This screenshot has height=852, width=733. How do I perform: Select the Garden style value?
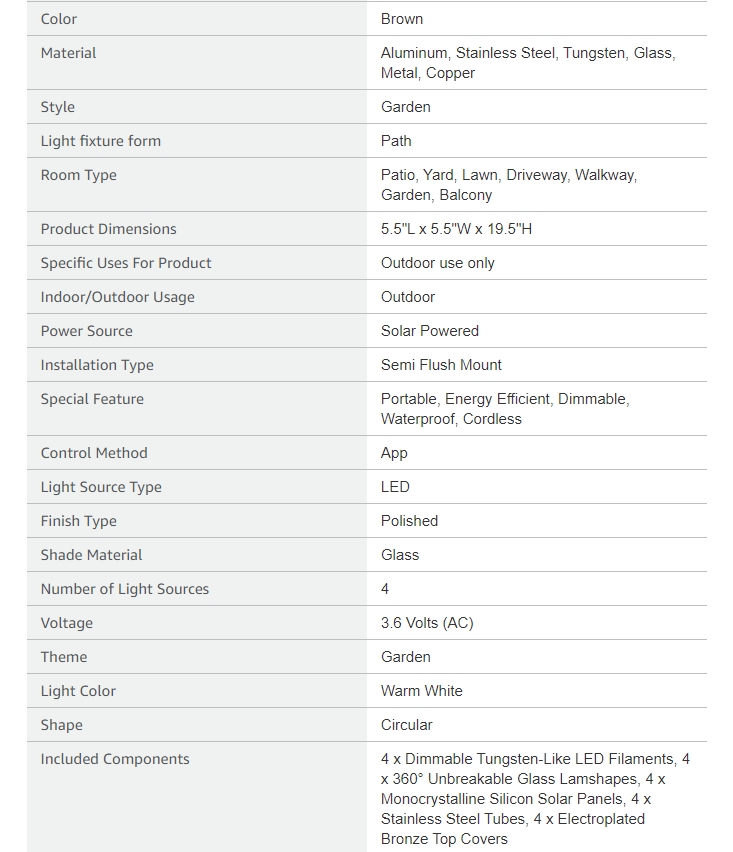coord(405,107)
